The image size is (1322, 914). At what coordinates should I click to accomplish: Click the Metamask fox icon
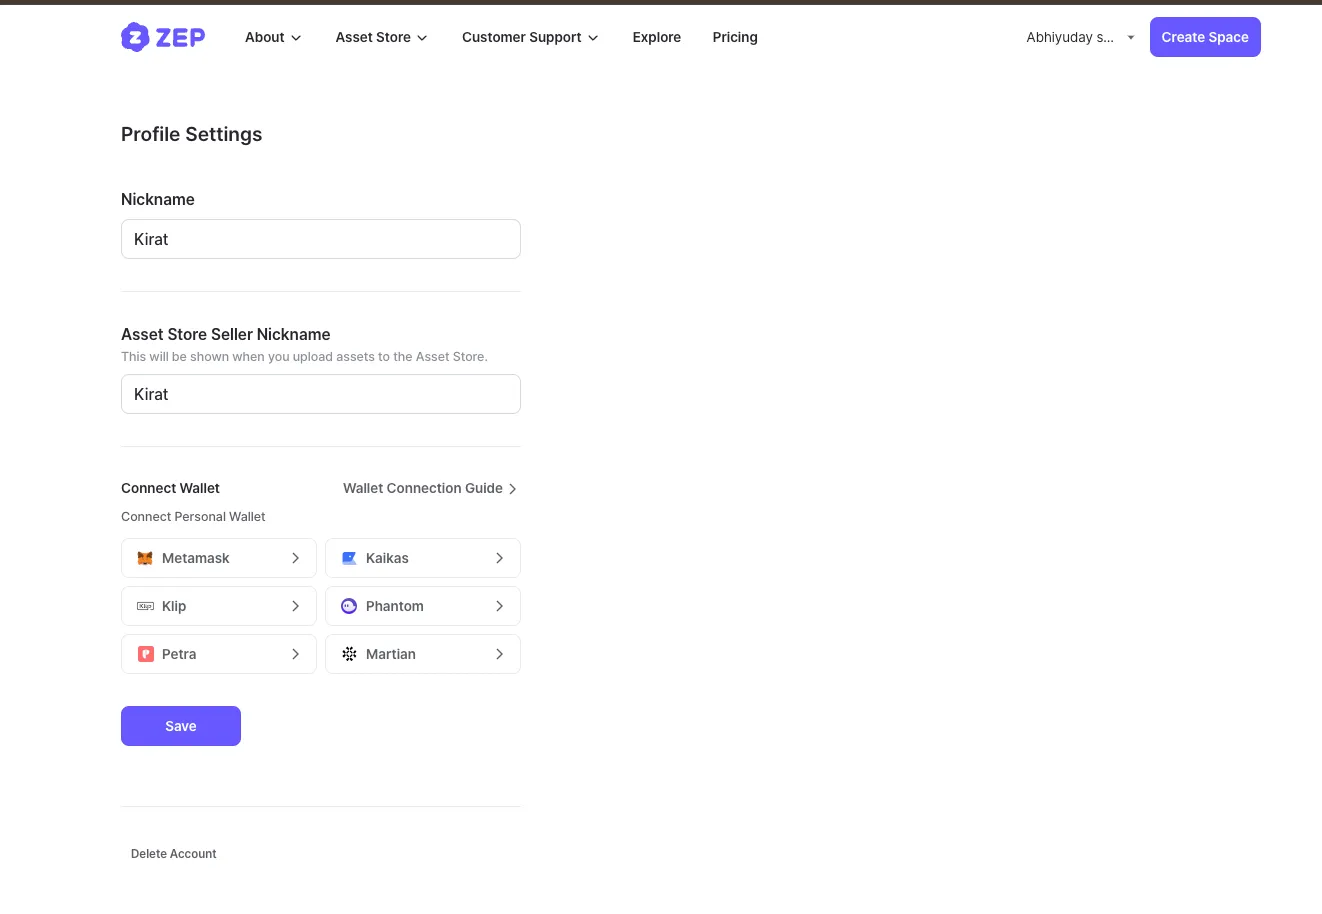(x=145, y=558)
